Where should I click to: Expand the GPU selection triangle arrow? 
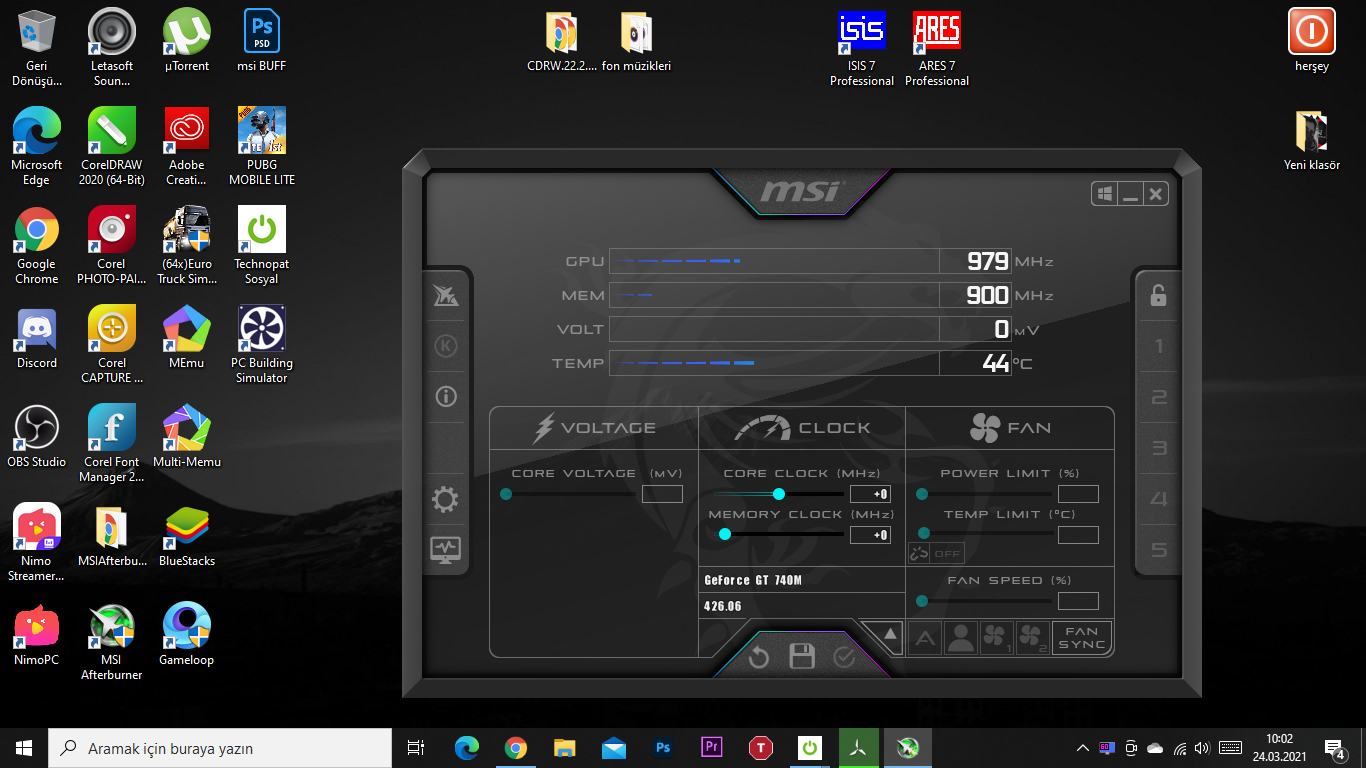pyautogui.click(x=888, y=634)
